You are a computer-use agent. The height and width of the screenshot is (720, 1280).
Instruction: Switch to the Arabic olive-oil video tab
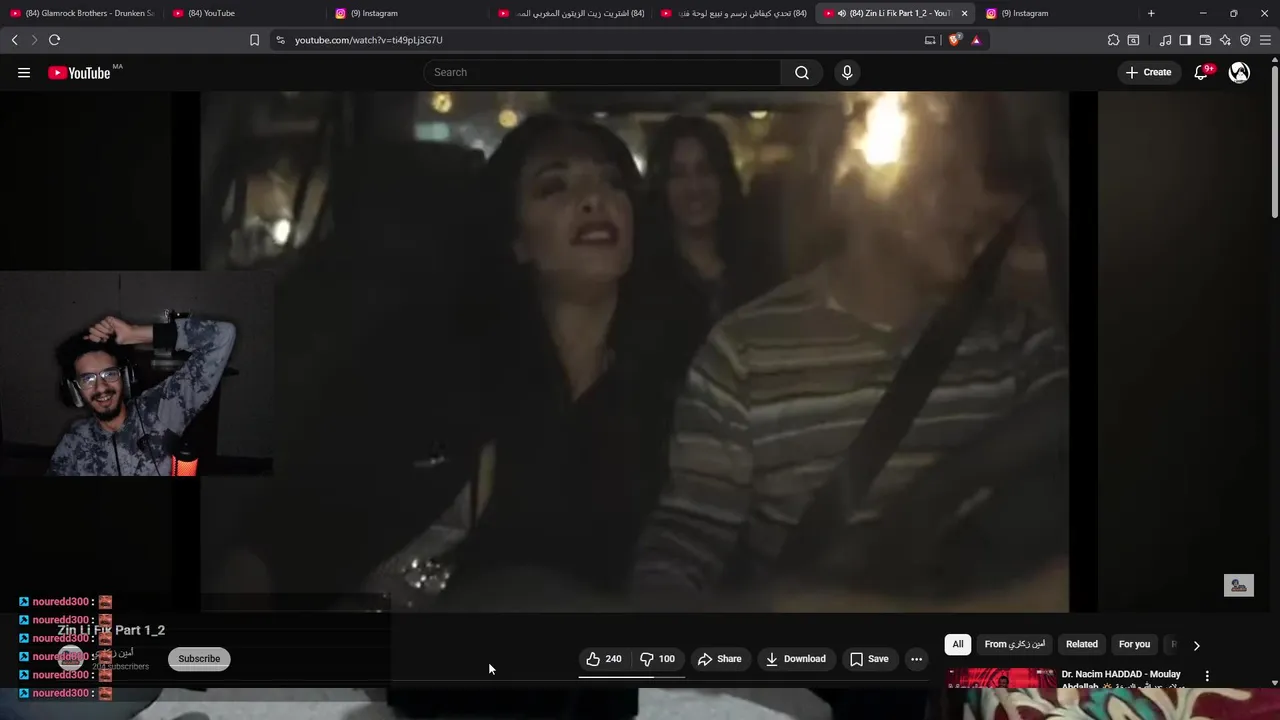(x=571, y=13)
